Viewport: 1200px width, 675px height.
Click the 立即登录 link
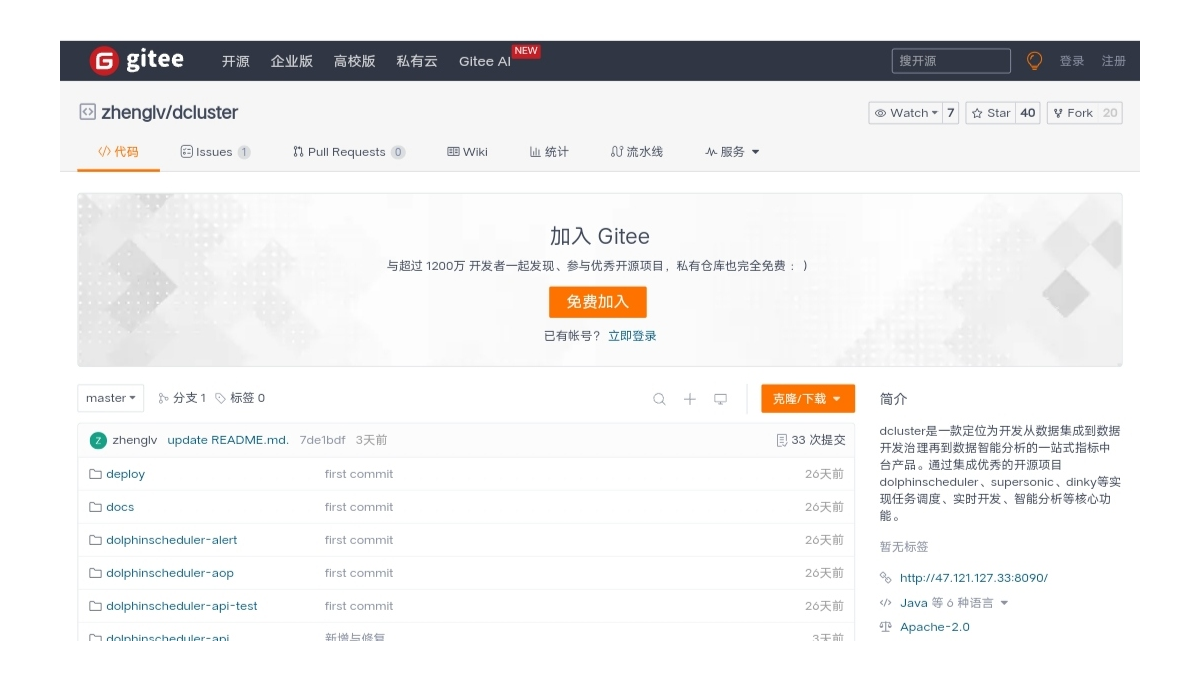coord(632,336)
